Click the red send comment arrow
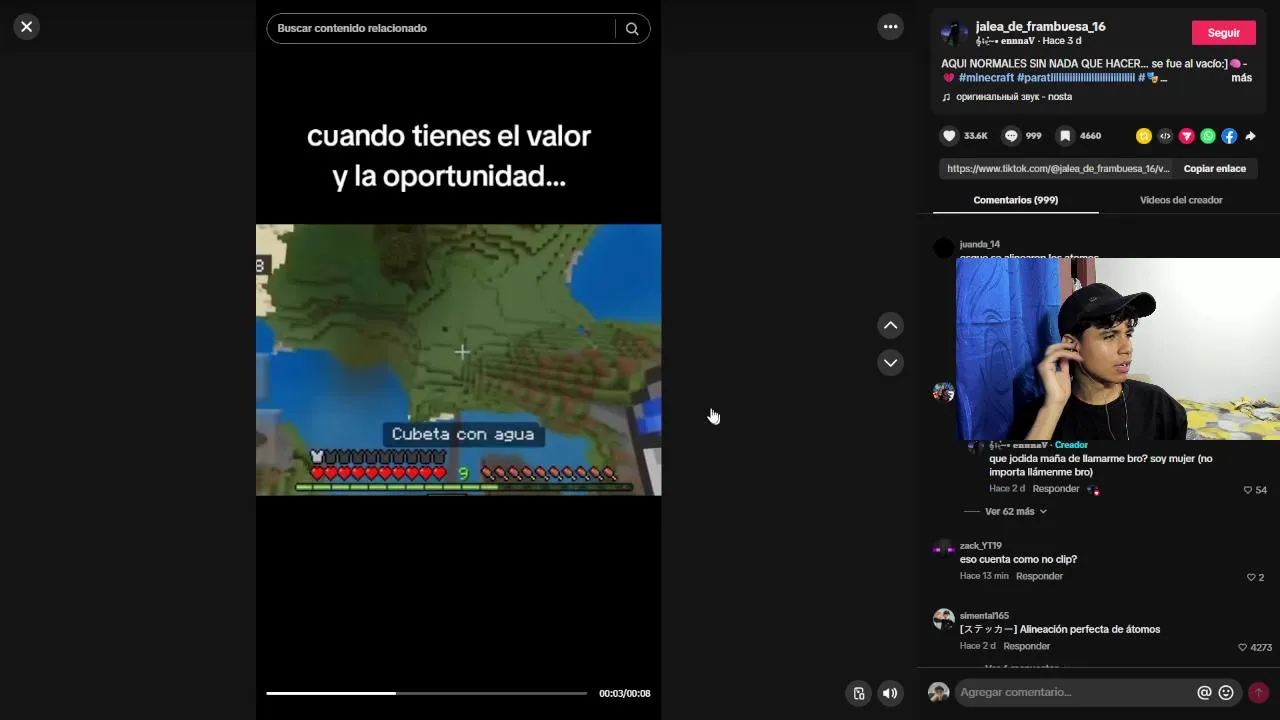The height and width of the screenshot is (720, 1280). [1258, 692]
